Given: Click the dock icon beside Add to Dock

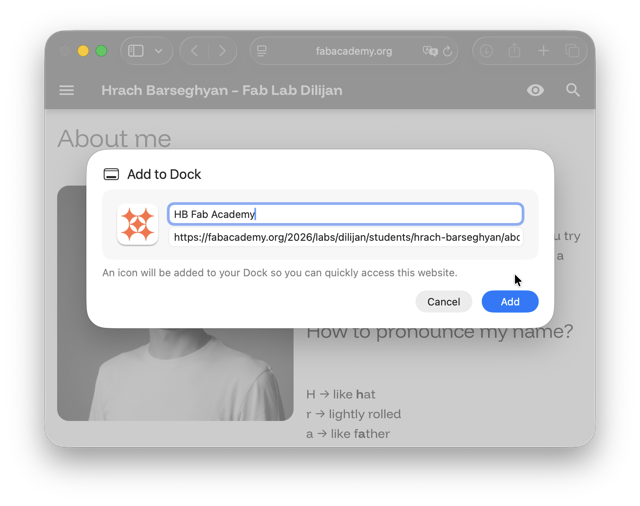Looking at the screenshot, I should click(x=111, y=174).
